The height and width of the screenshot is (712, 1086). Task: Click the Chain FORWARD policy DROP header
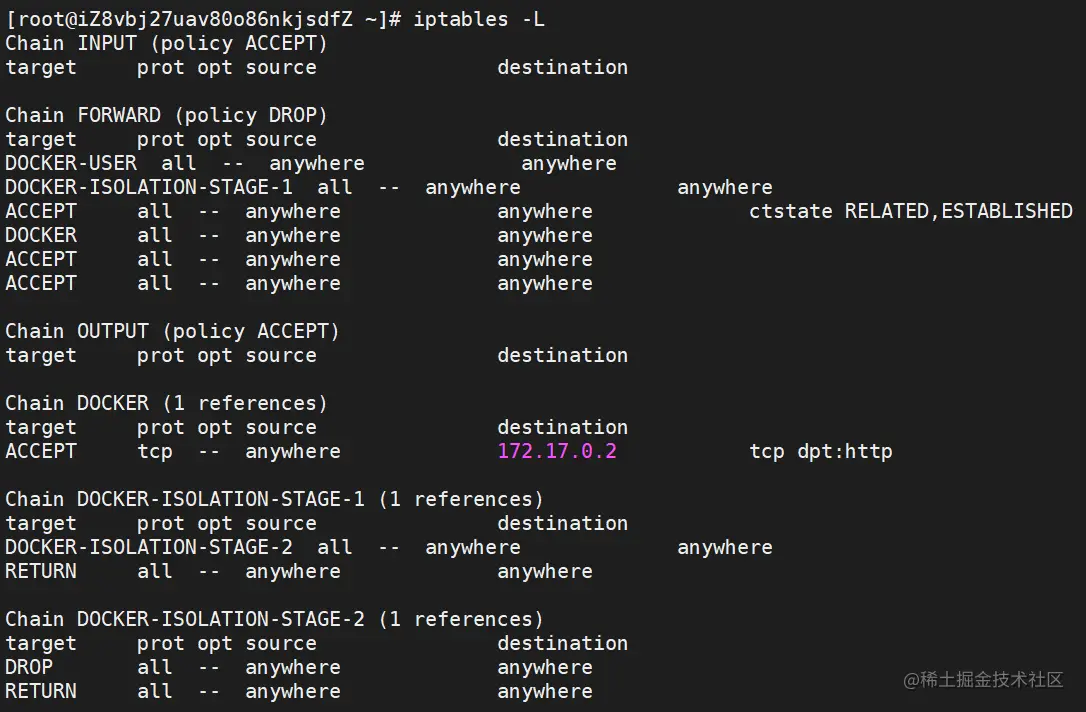(x=166, y=115)
